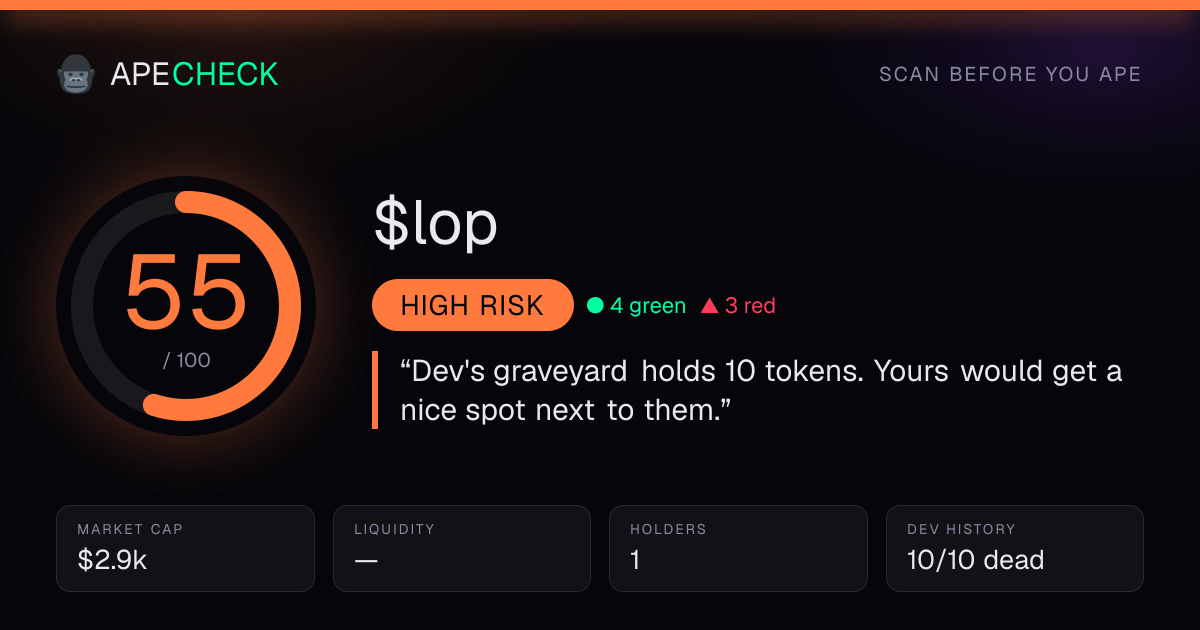
Task: Open the Liquidity stat card
Action: pos(462,548)
